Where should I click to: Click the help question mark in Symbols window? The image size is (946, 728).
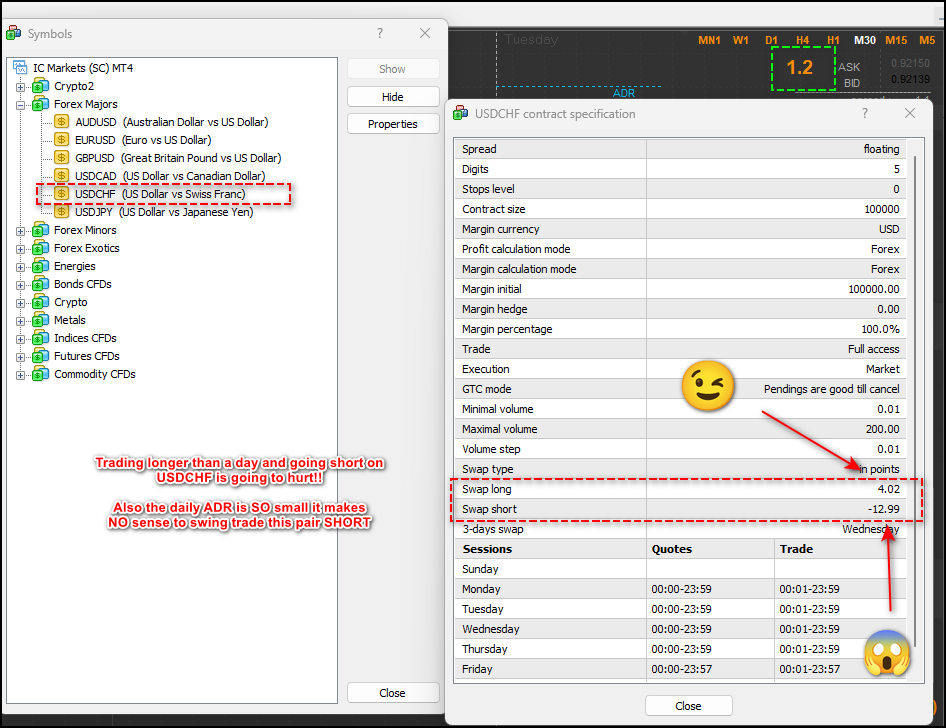[380, 33]
